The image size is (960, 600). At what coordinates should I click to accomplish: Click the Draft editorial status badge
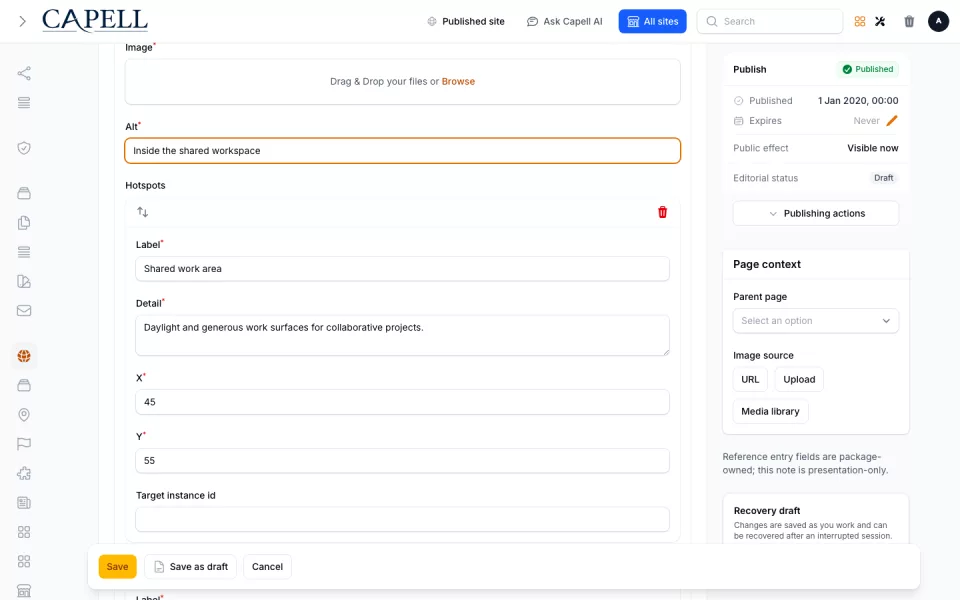pos(883,178)
